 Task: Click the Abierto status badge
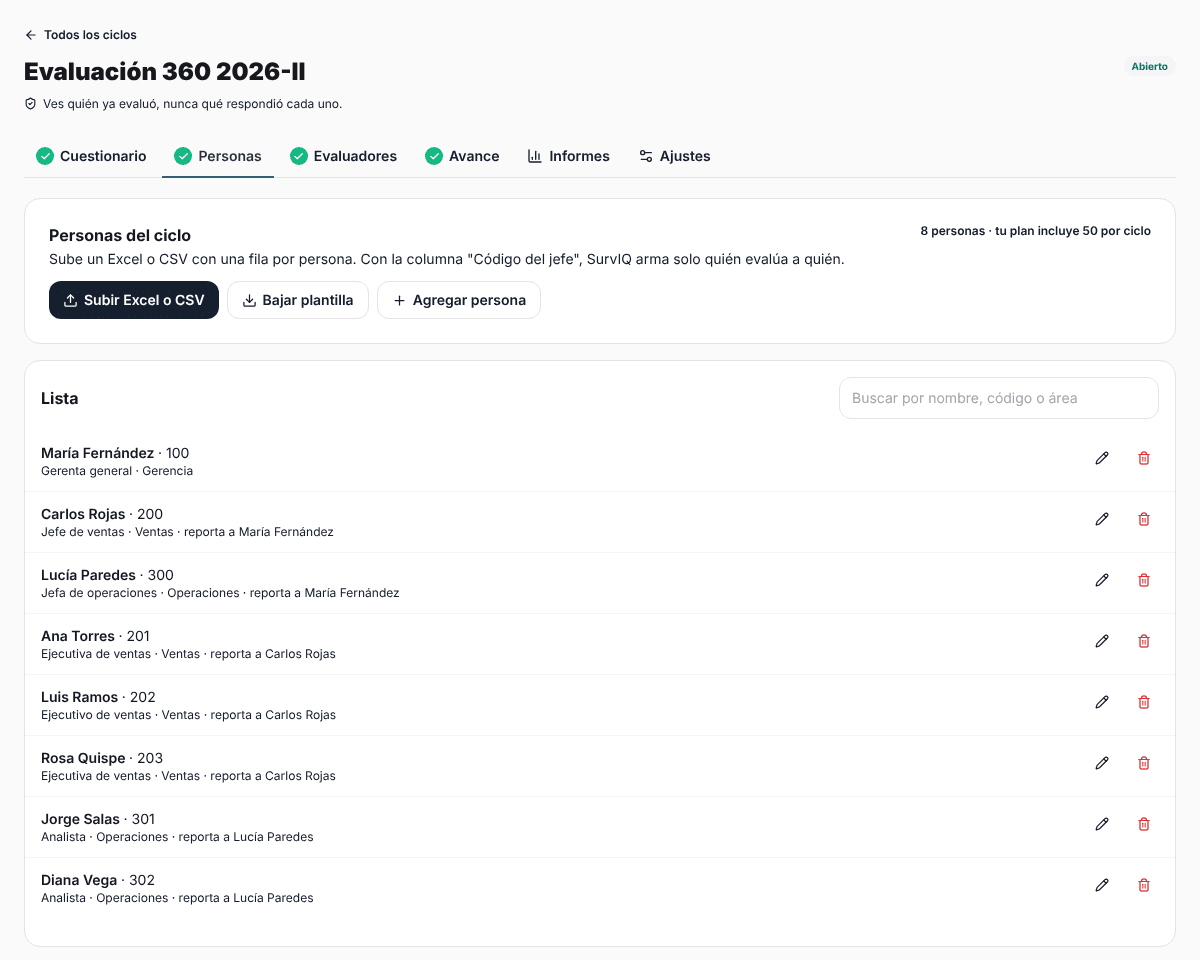pos(1150,67)
